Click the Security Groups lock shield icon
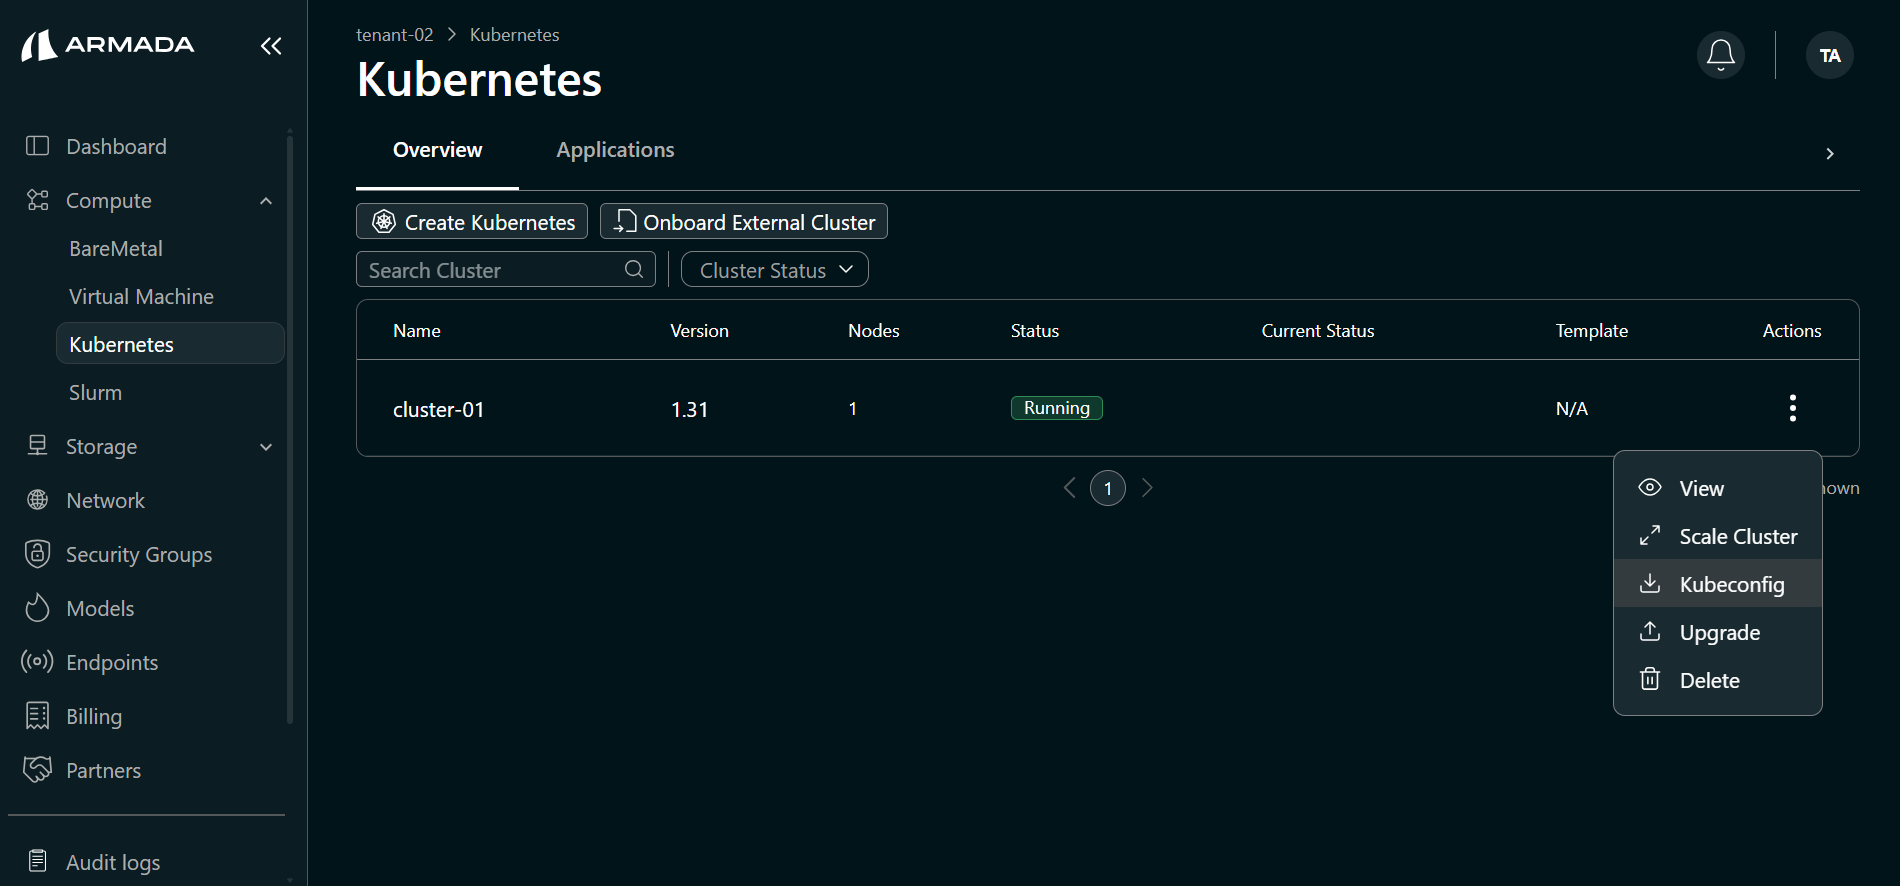 point(37,554)
